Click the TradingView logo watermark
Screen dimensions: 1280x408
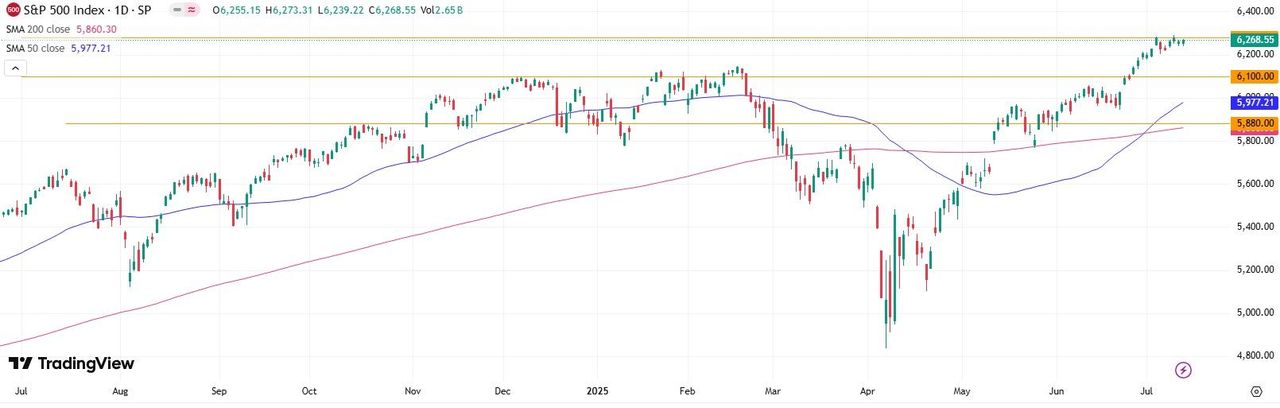pyautogui.click(x=71, y=364)
